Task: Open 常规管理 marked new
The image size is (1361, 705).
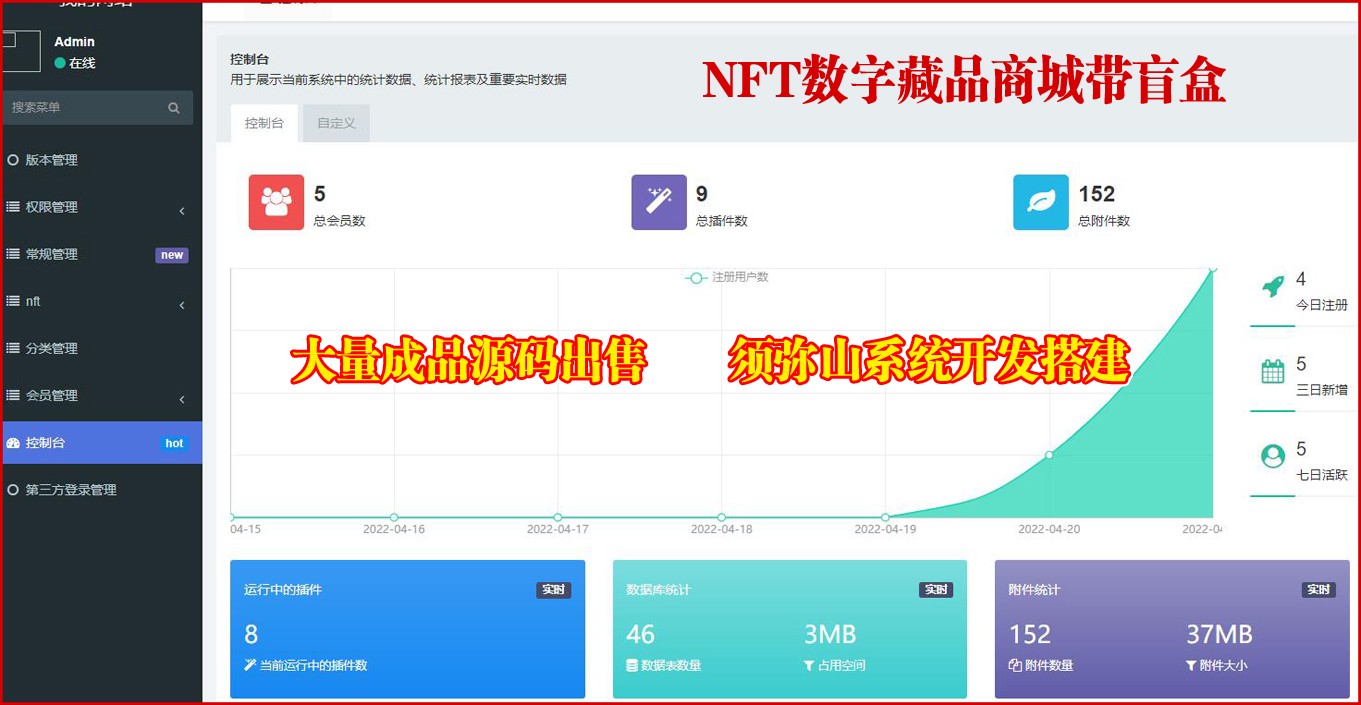Action: [x=52, y=254]
